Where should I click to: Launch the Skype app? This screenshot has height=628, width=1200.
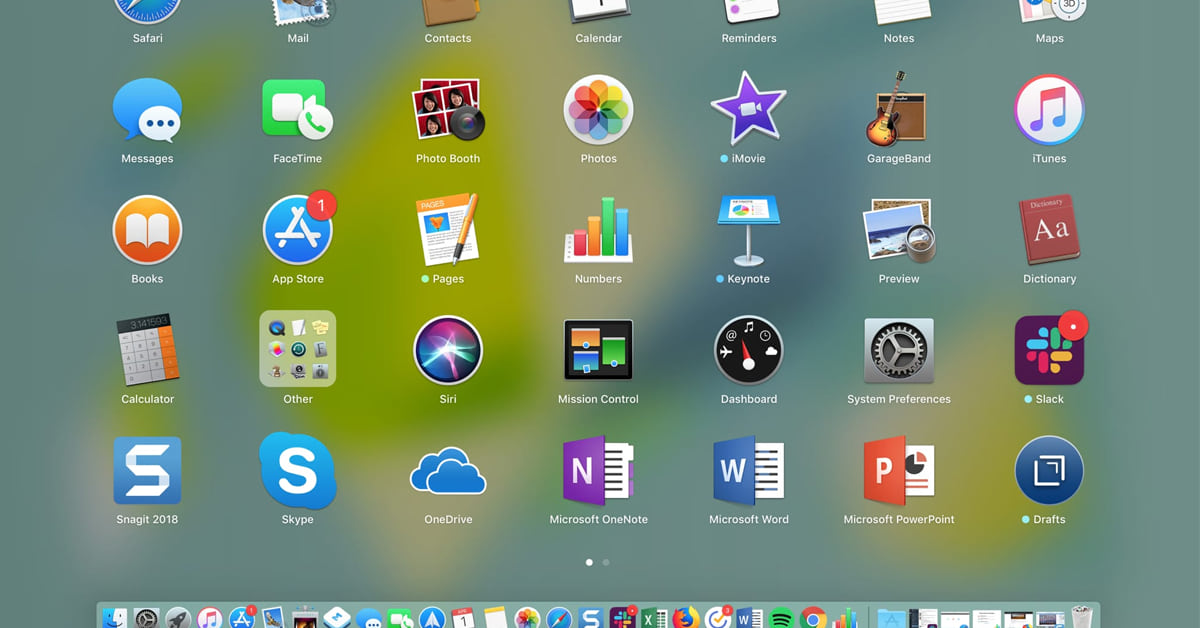(297, 470)
